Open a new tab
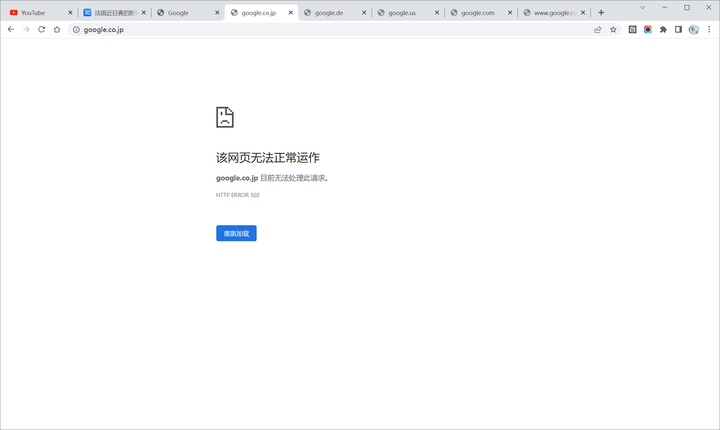The image size is (720, 430). click(601, 12)
